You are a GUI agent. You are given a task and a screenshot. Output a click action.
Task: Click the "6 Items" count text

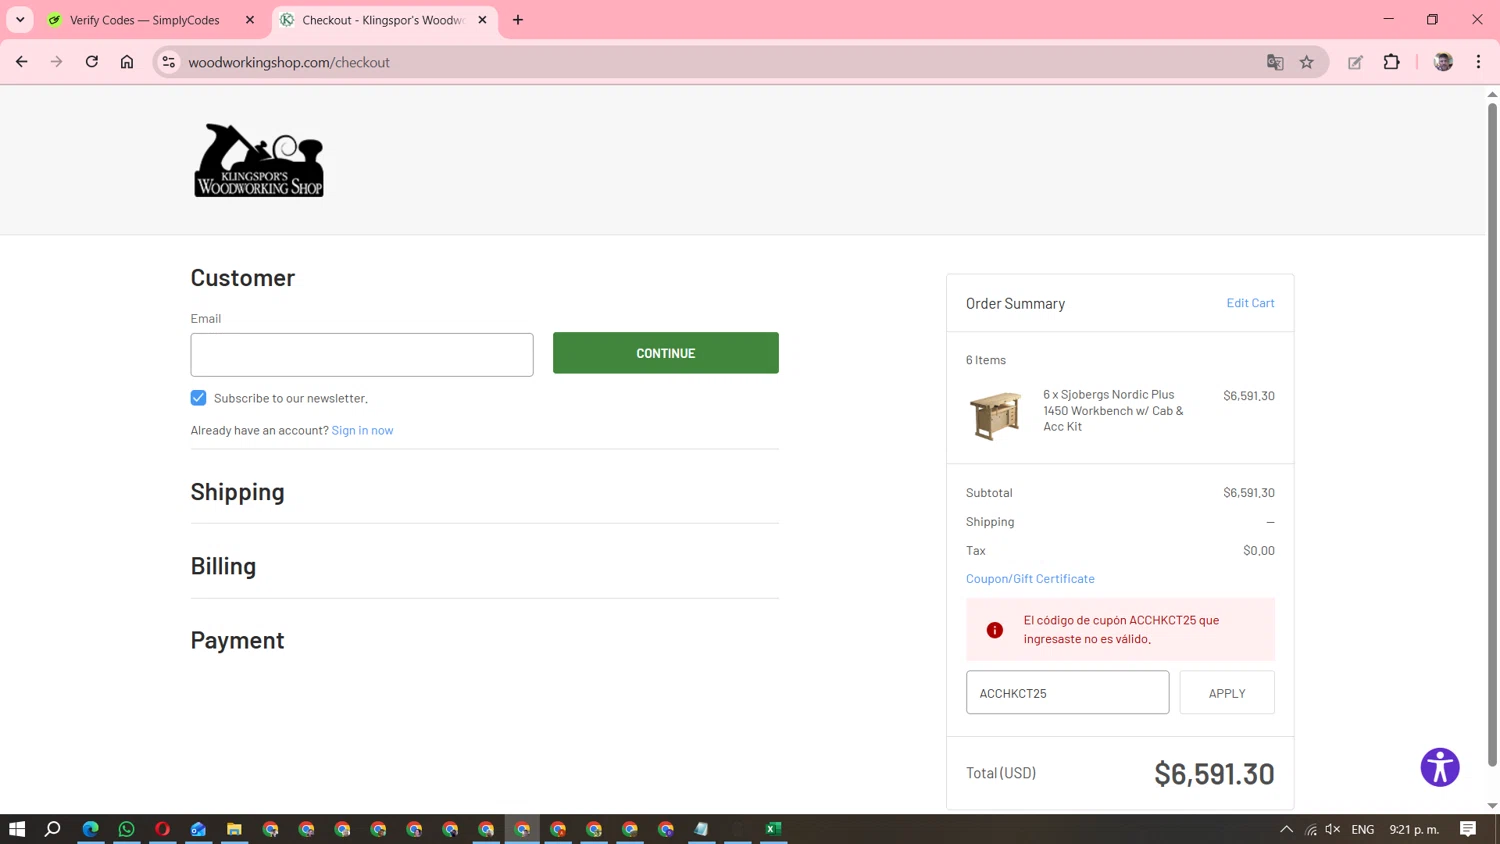click(x=986, y=360)
